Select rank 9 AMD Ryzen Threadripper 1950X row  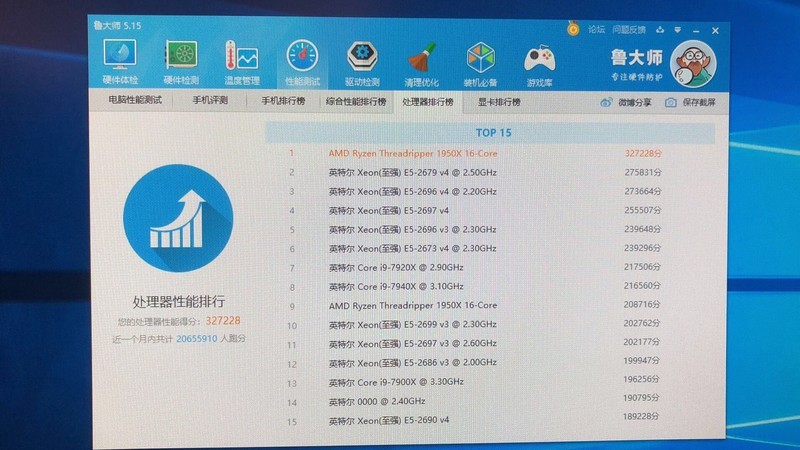476,305
